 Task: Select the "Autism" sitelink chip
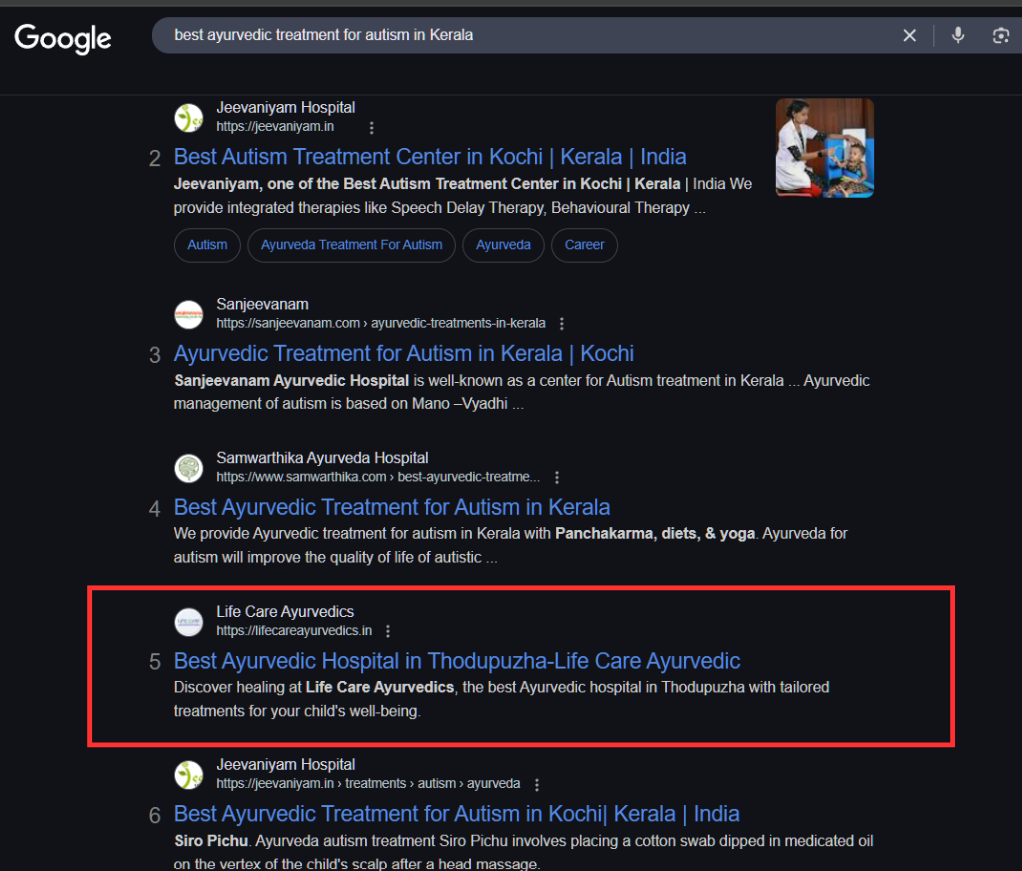(207, 245)
